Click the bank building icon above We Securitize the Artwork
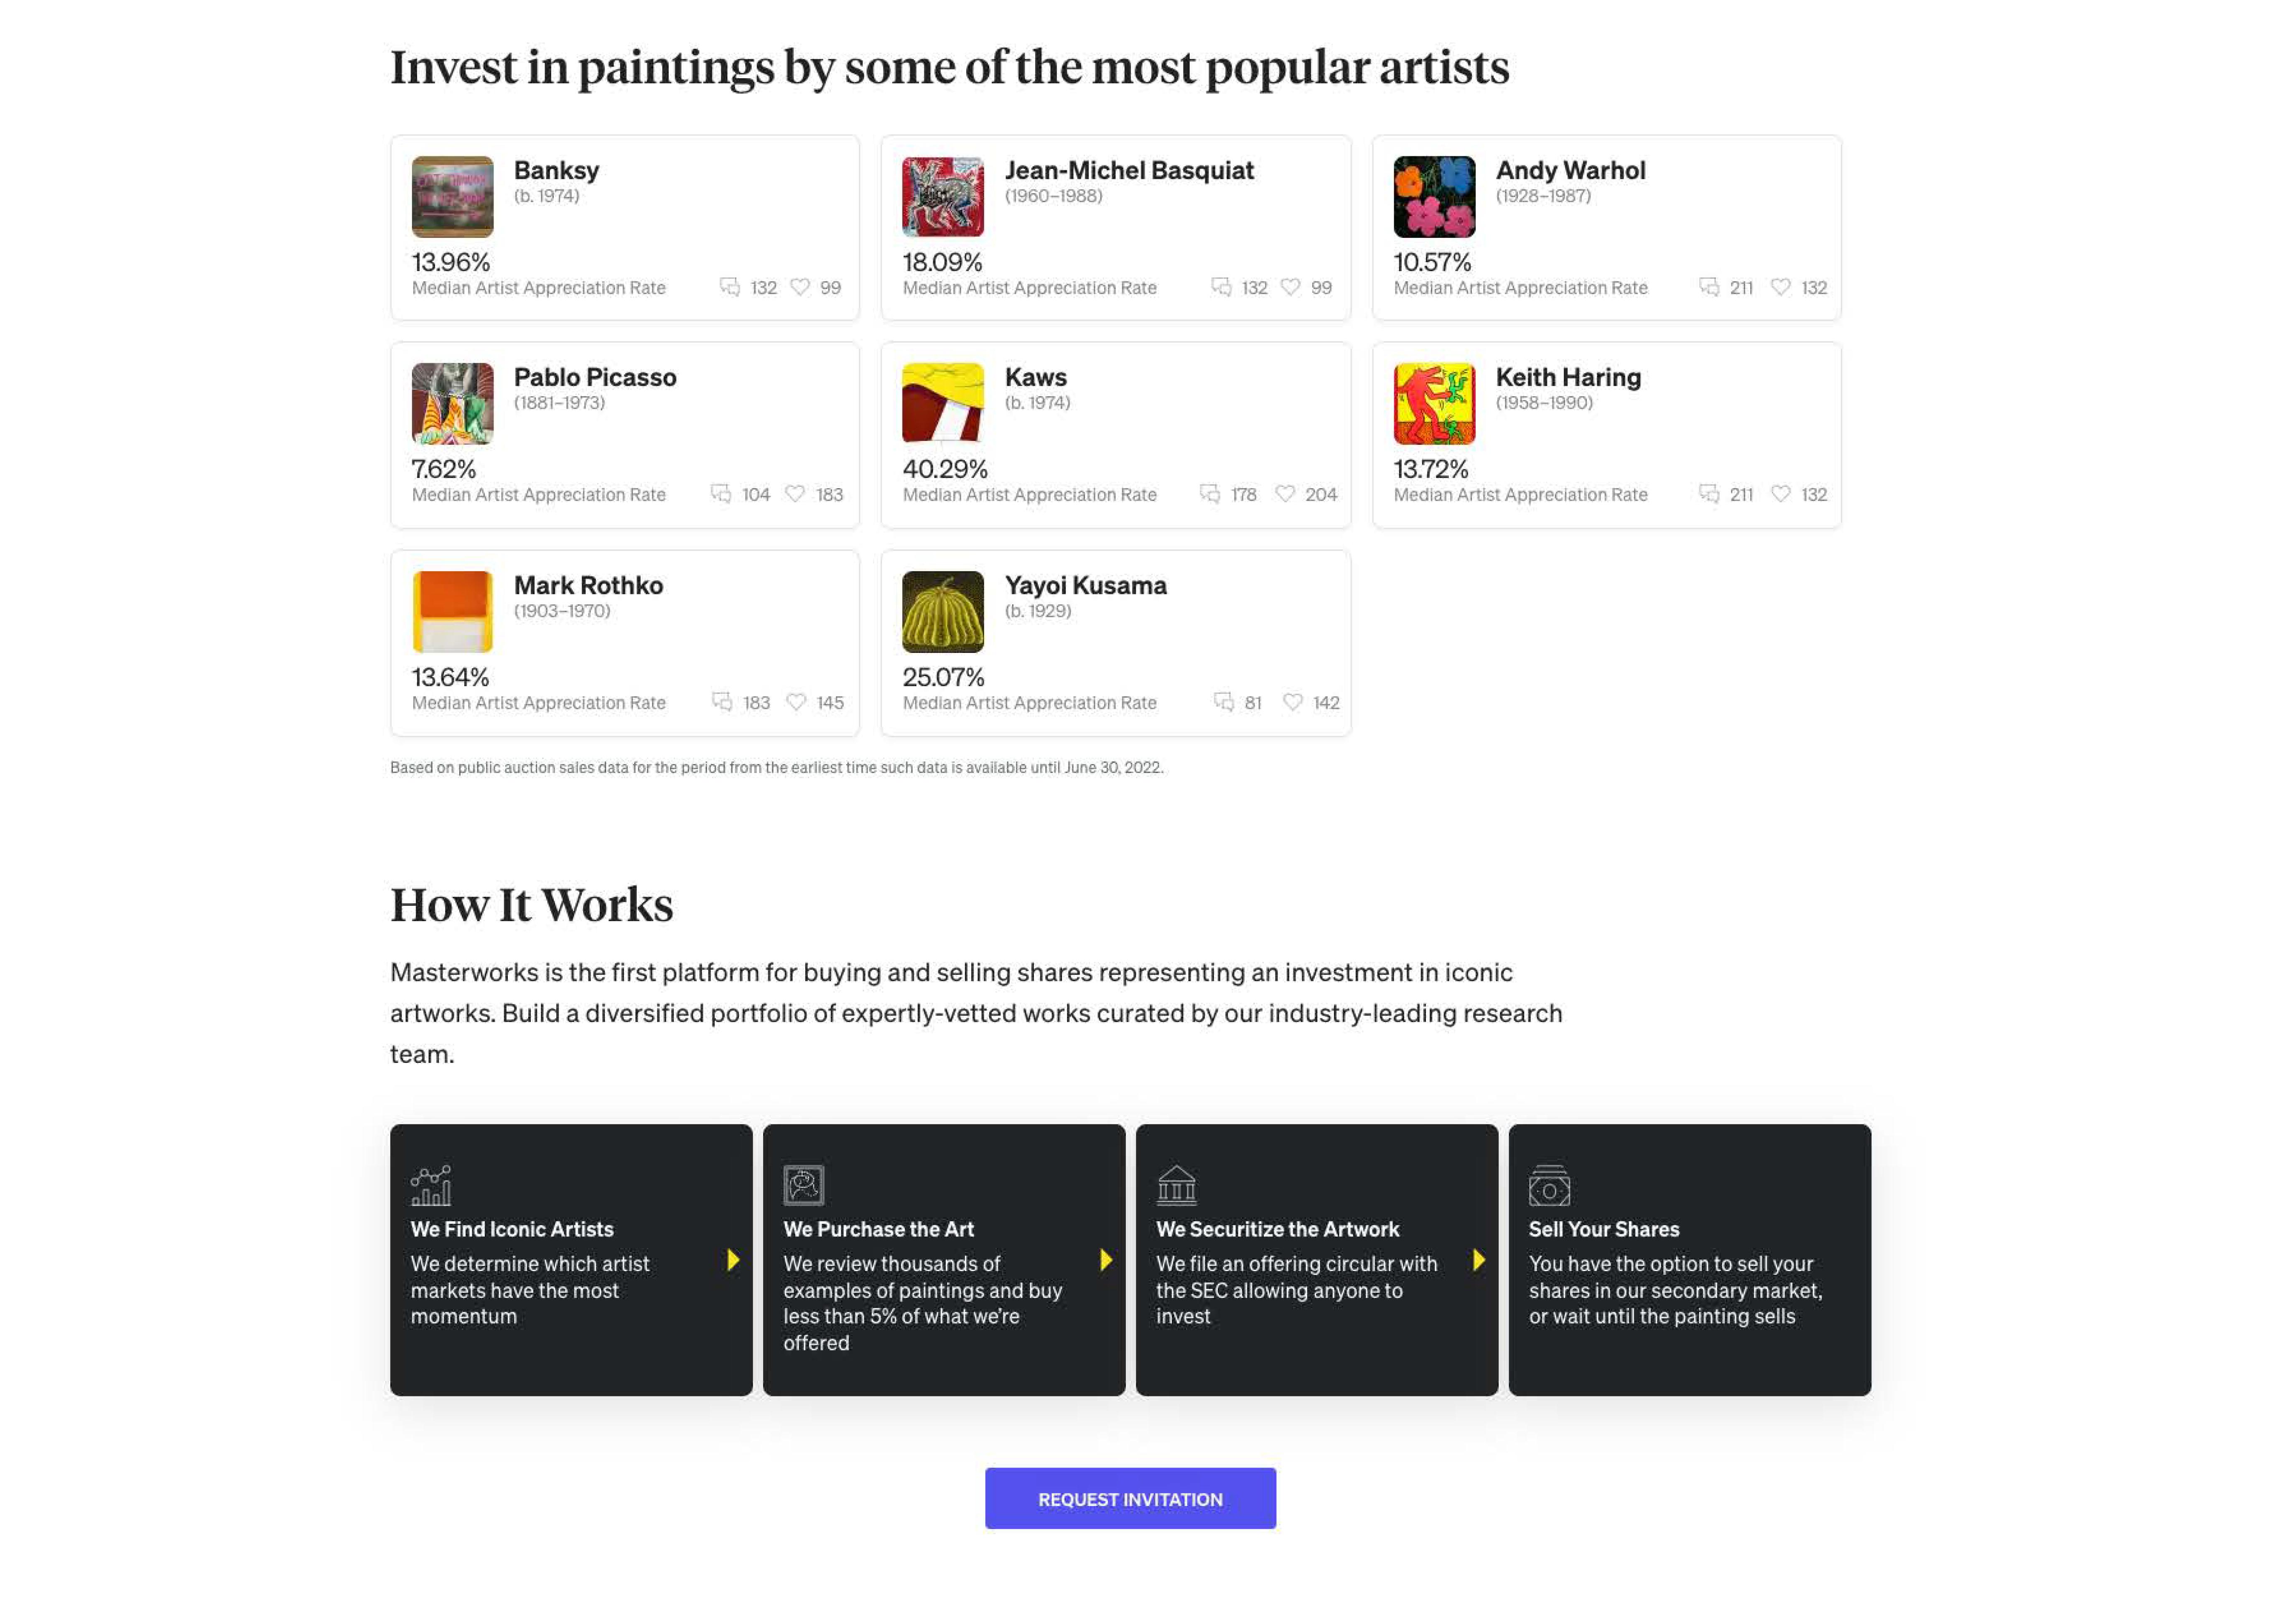 tap(1176, 1186)
